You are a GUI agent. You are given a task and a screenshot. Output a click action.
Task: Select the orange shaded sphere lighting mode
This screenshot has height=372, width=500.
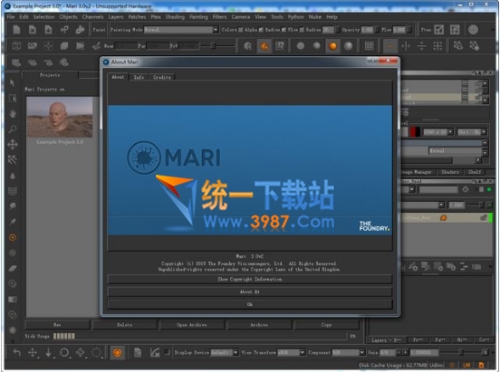[333, 46]
